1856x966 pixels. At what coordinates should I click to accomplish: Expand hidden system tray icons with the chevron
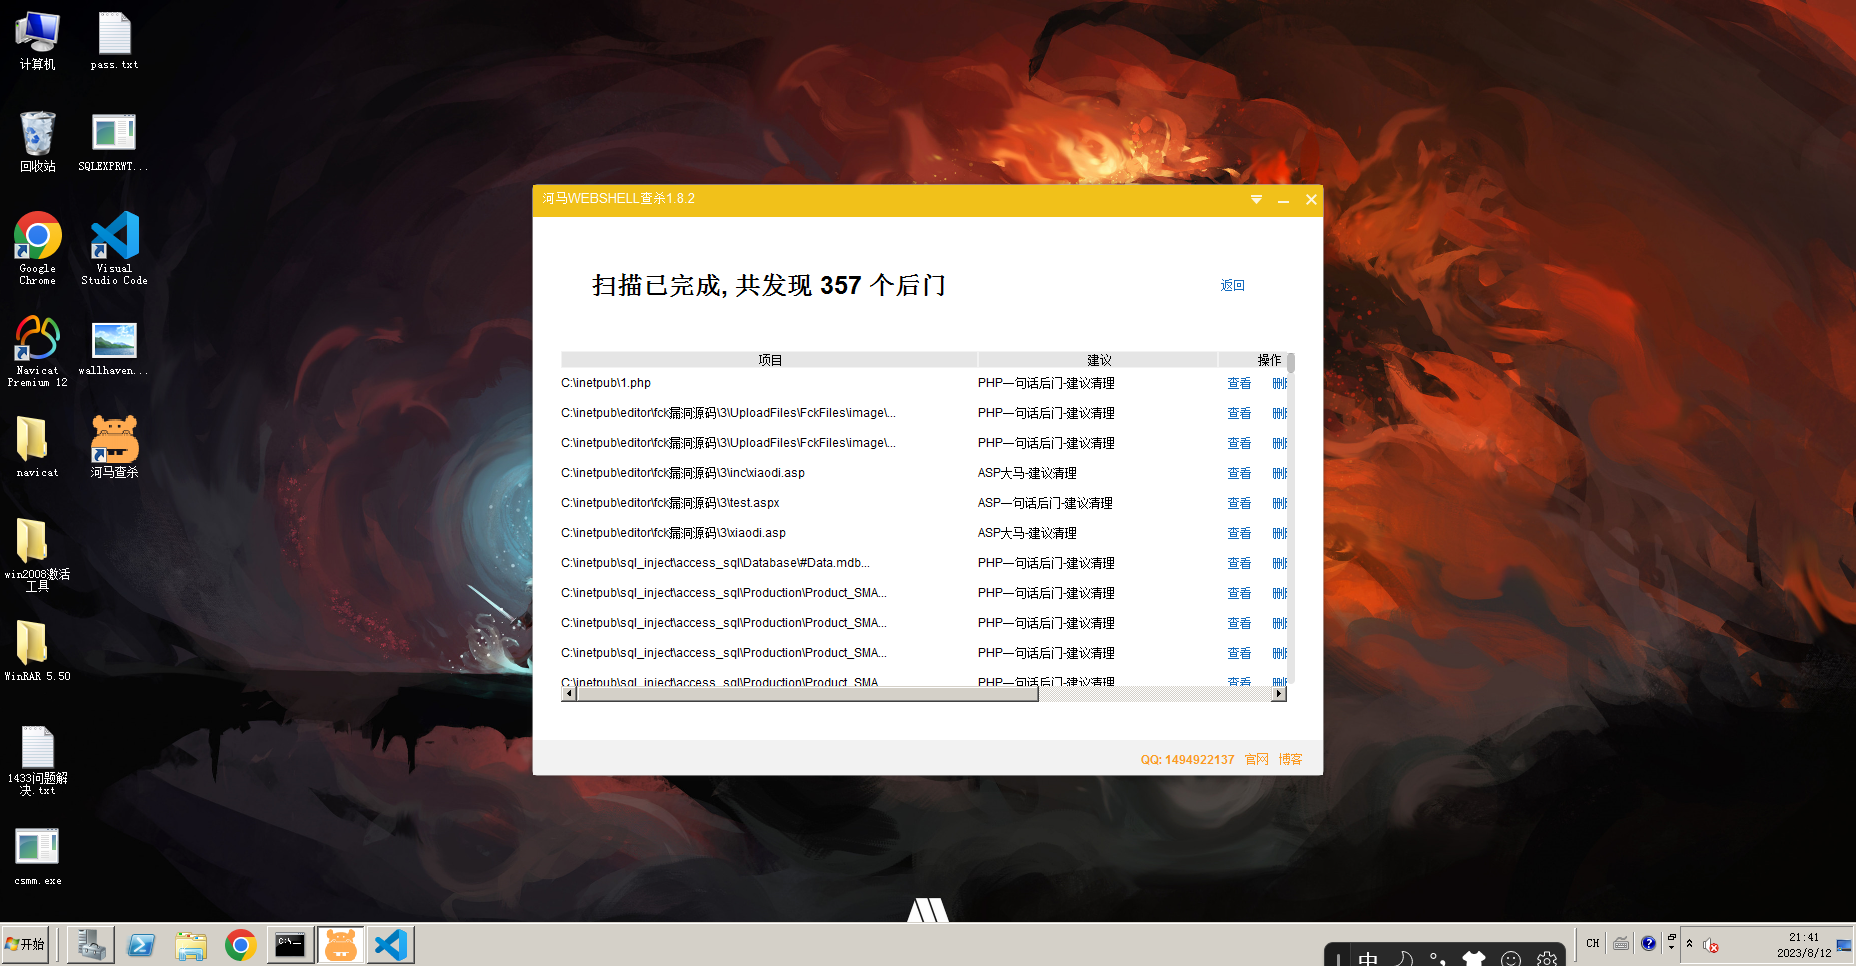tap(1690, 943)
